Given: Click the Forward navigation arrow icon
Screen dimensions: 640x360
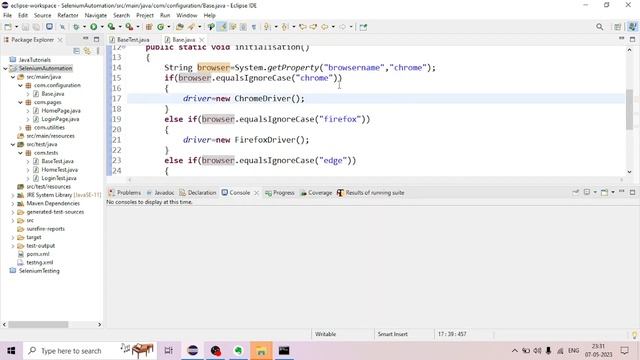Looking at the screenshot, I should pos(343,27).
